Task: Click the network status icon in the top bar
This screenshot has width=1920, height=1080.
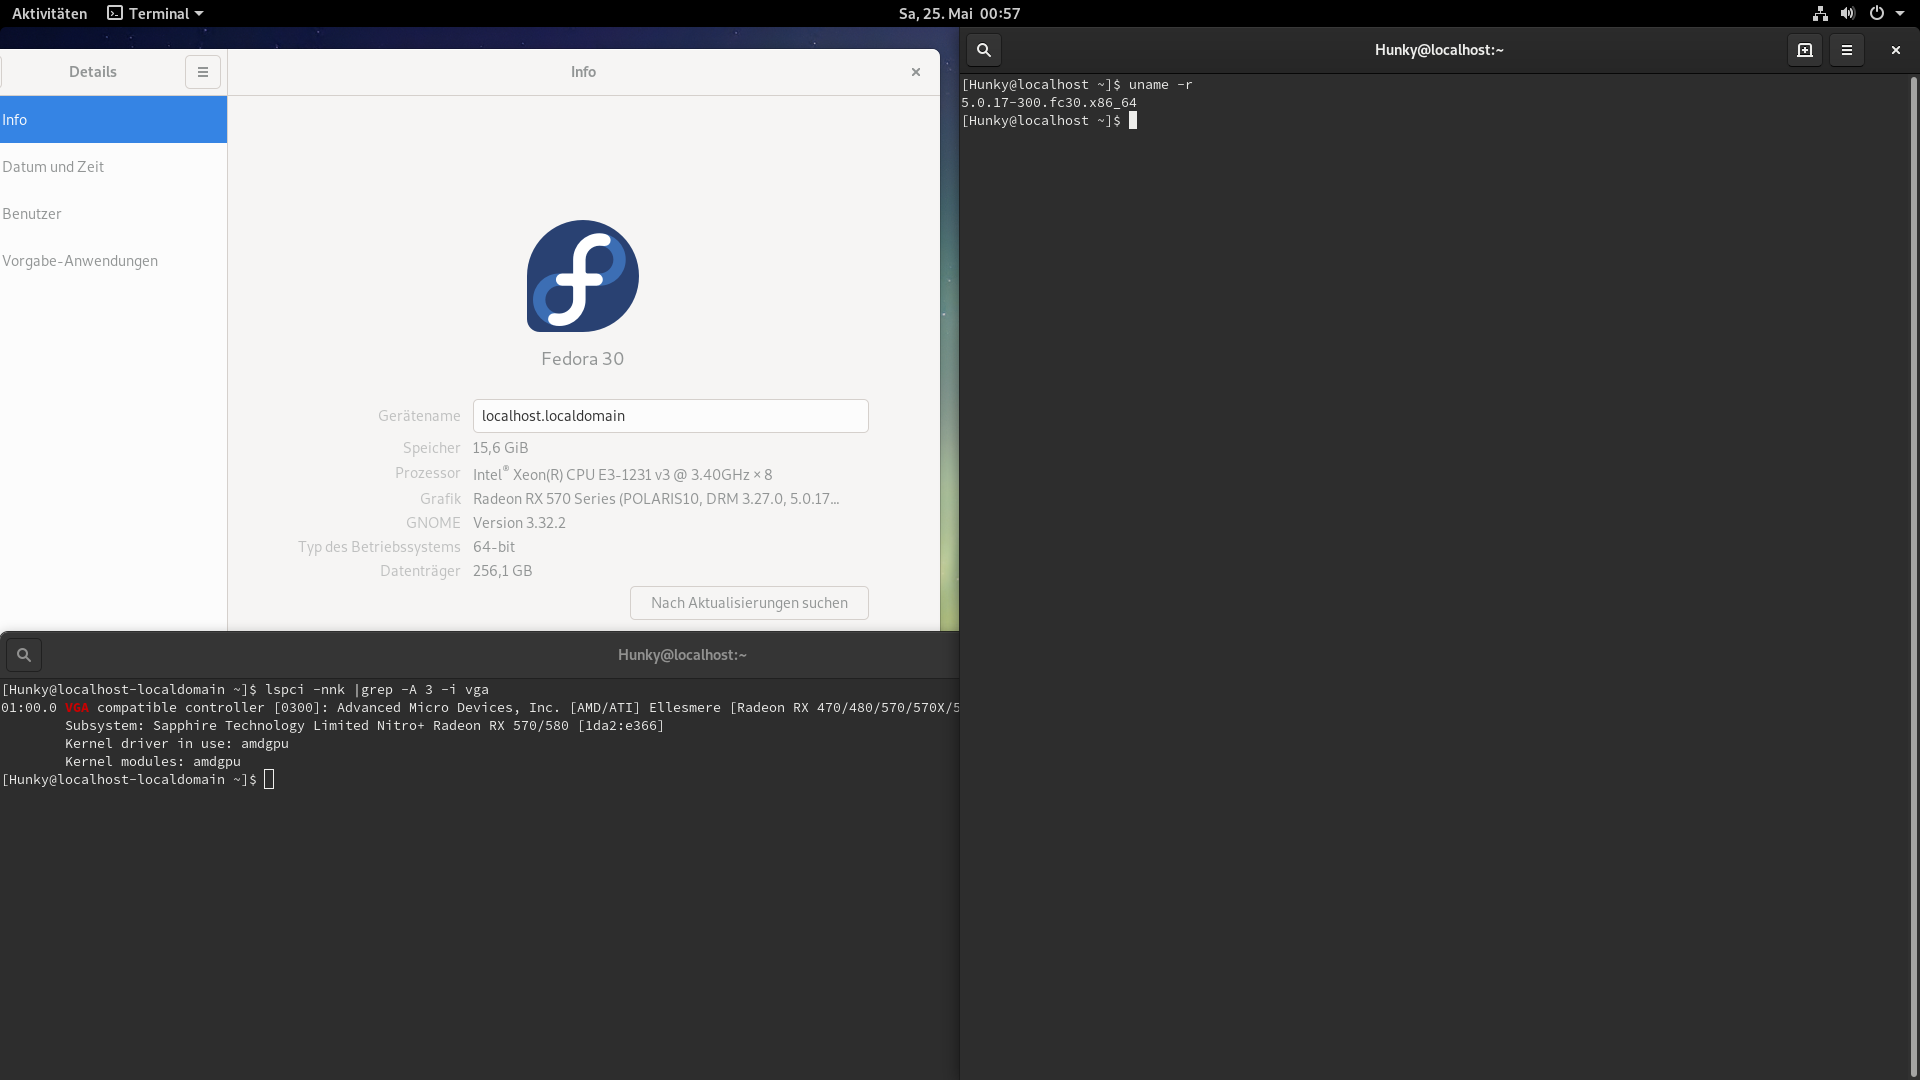Action: pyautogui.click(x=1820, y=13)
